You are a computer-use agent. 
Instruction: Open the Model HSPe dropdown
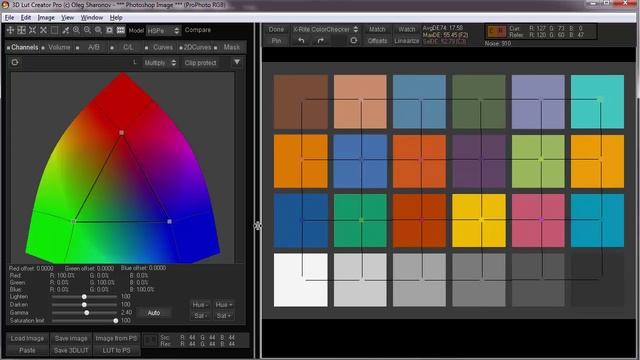point(163,31)
